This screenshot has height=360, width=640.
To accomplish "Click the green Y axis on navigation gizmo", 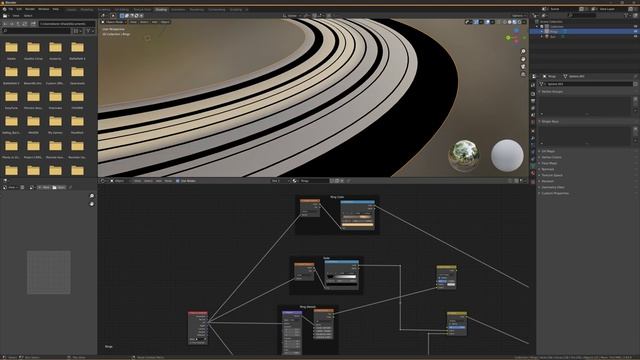I will tap(508, 38).
